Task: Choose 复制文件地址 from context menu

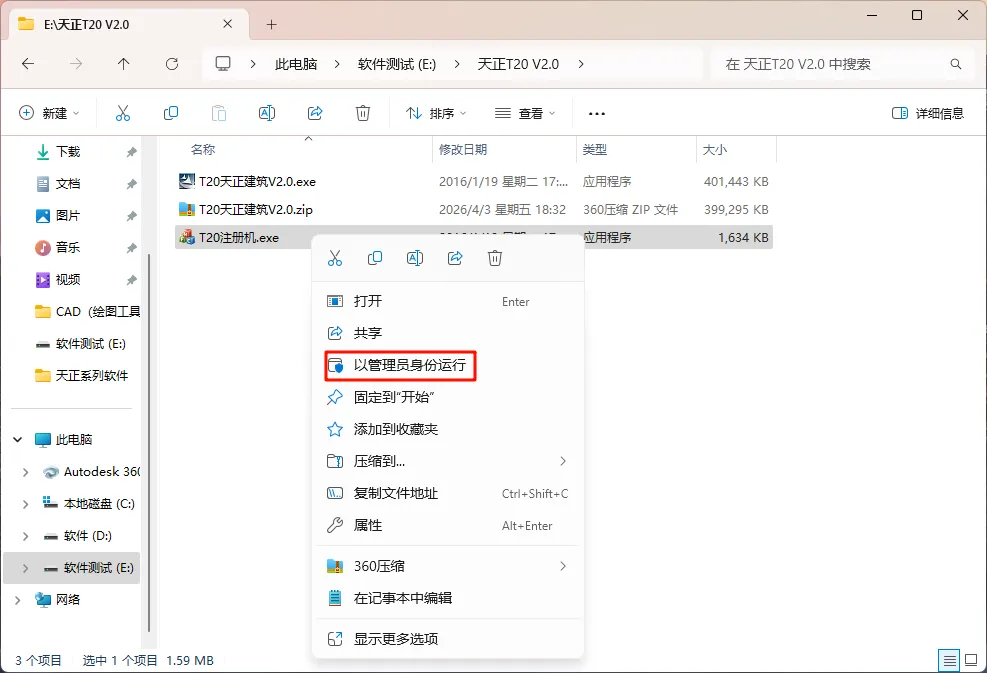Action: (448, 494)
